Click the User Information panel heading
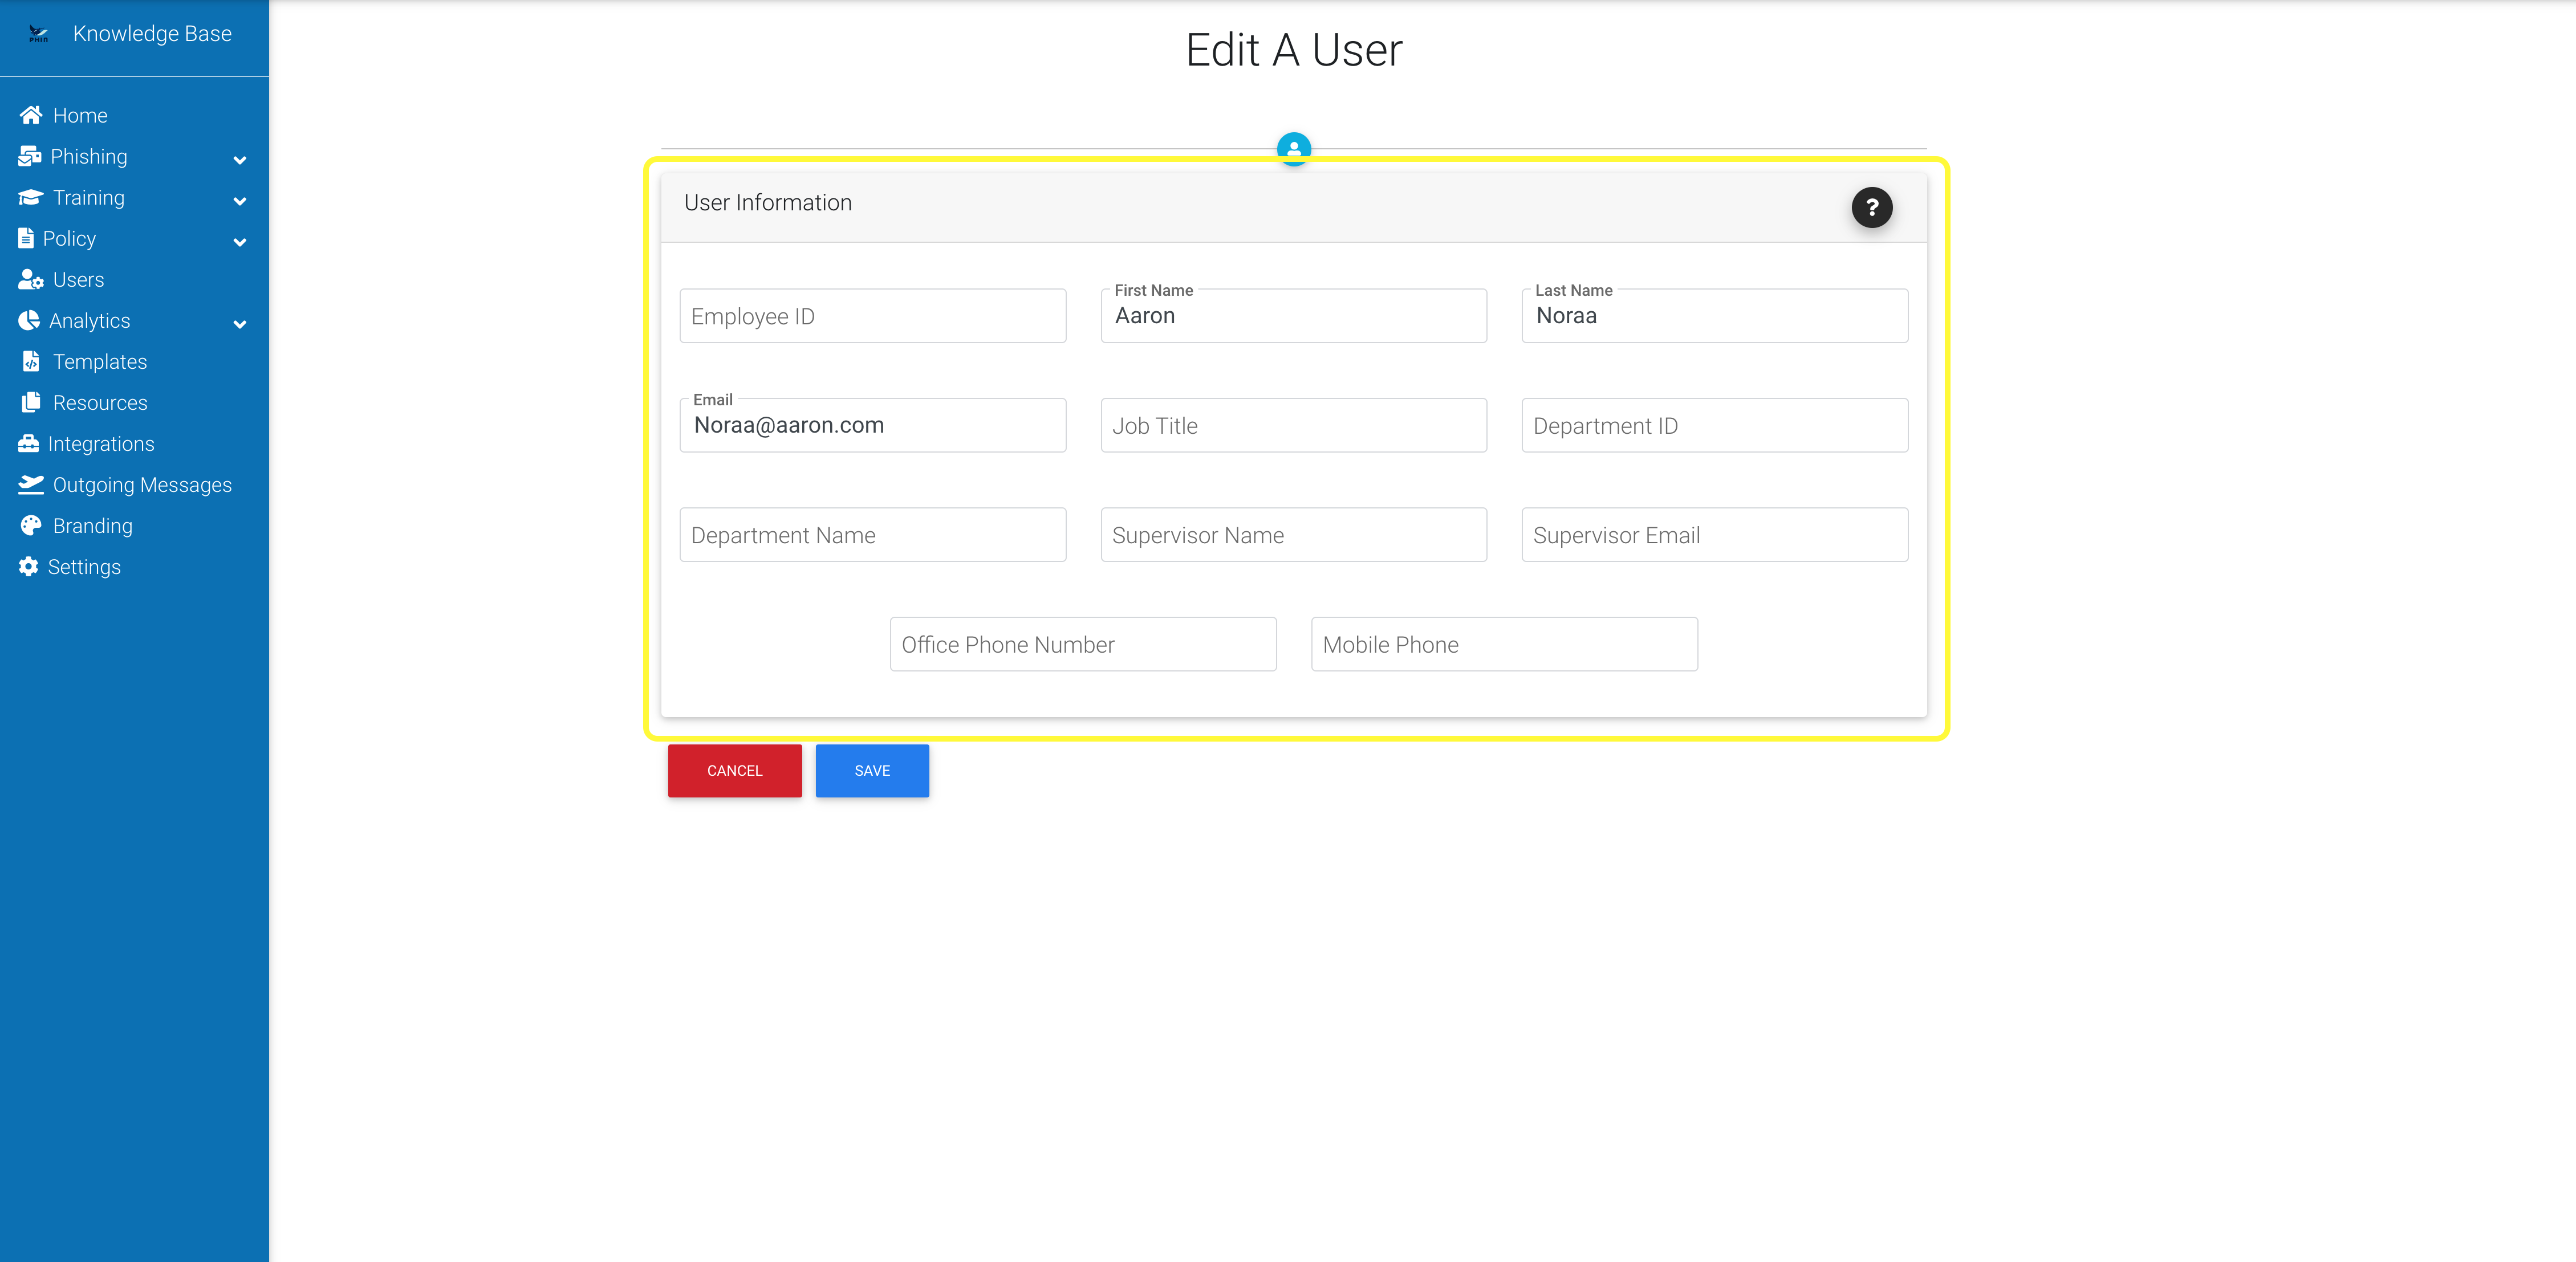 (768, 203)
